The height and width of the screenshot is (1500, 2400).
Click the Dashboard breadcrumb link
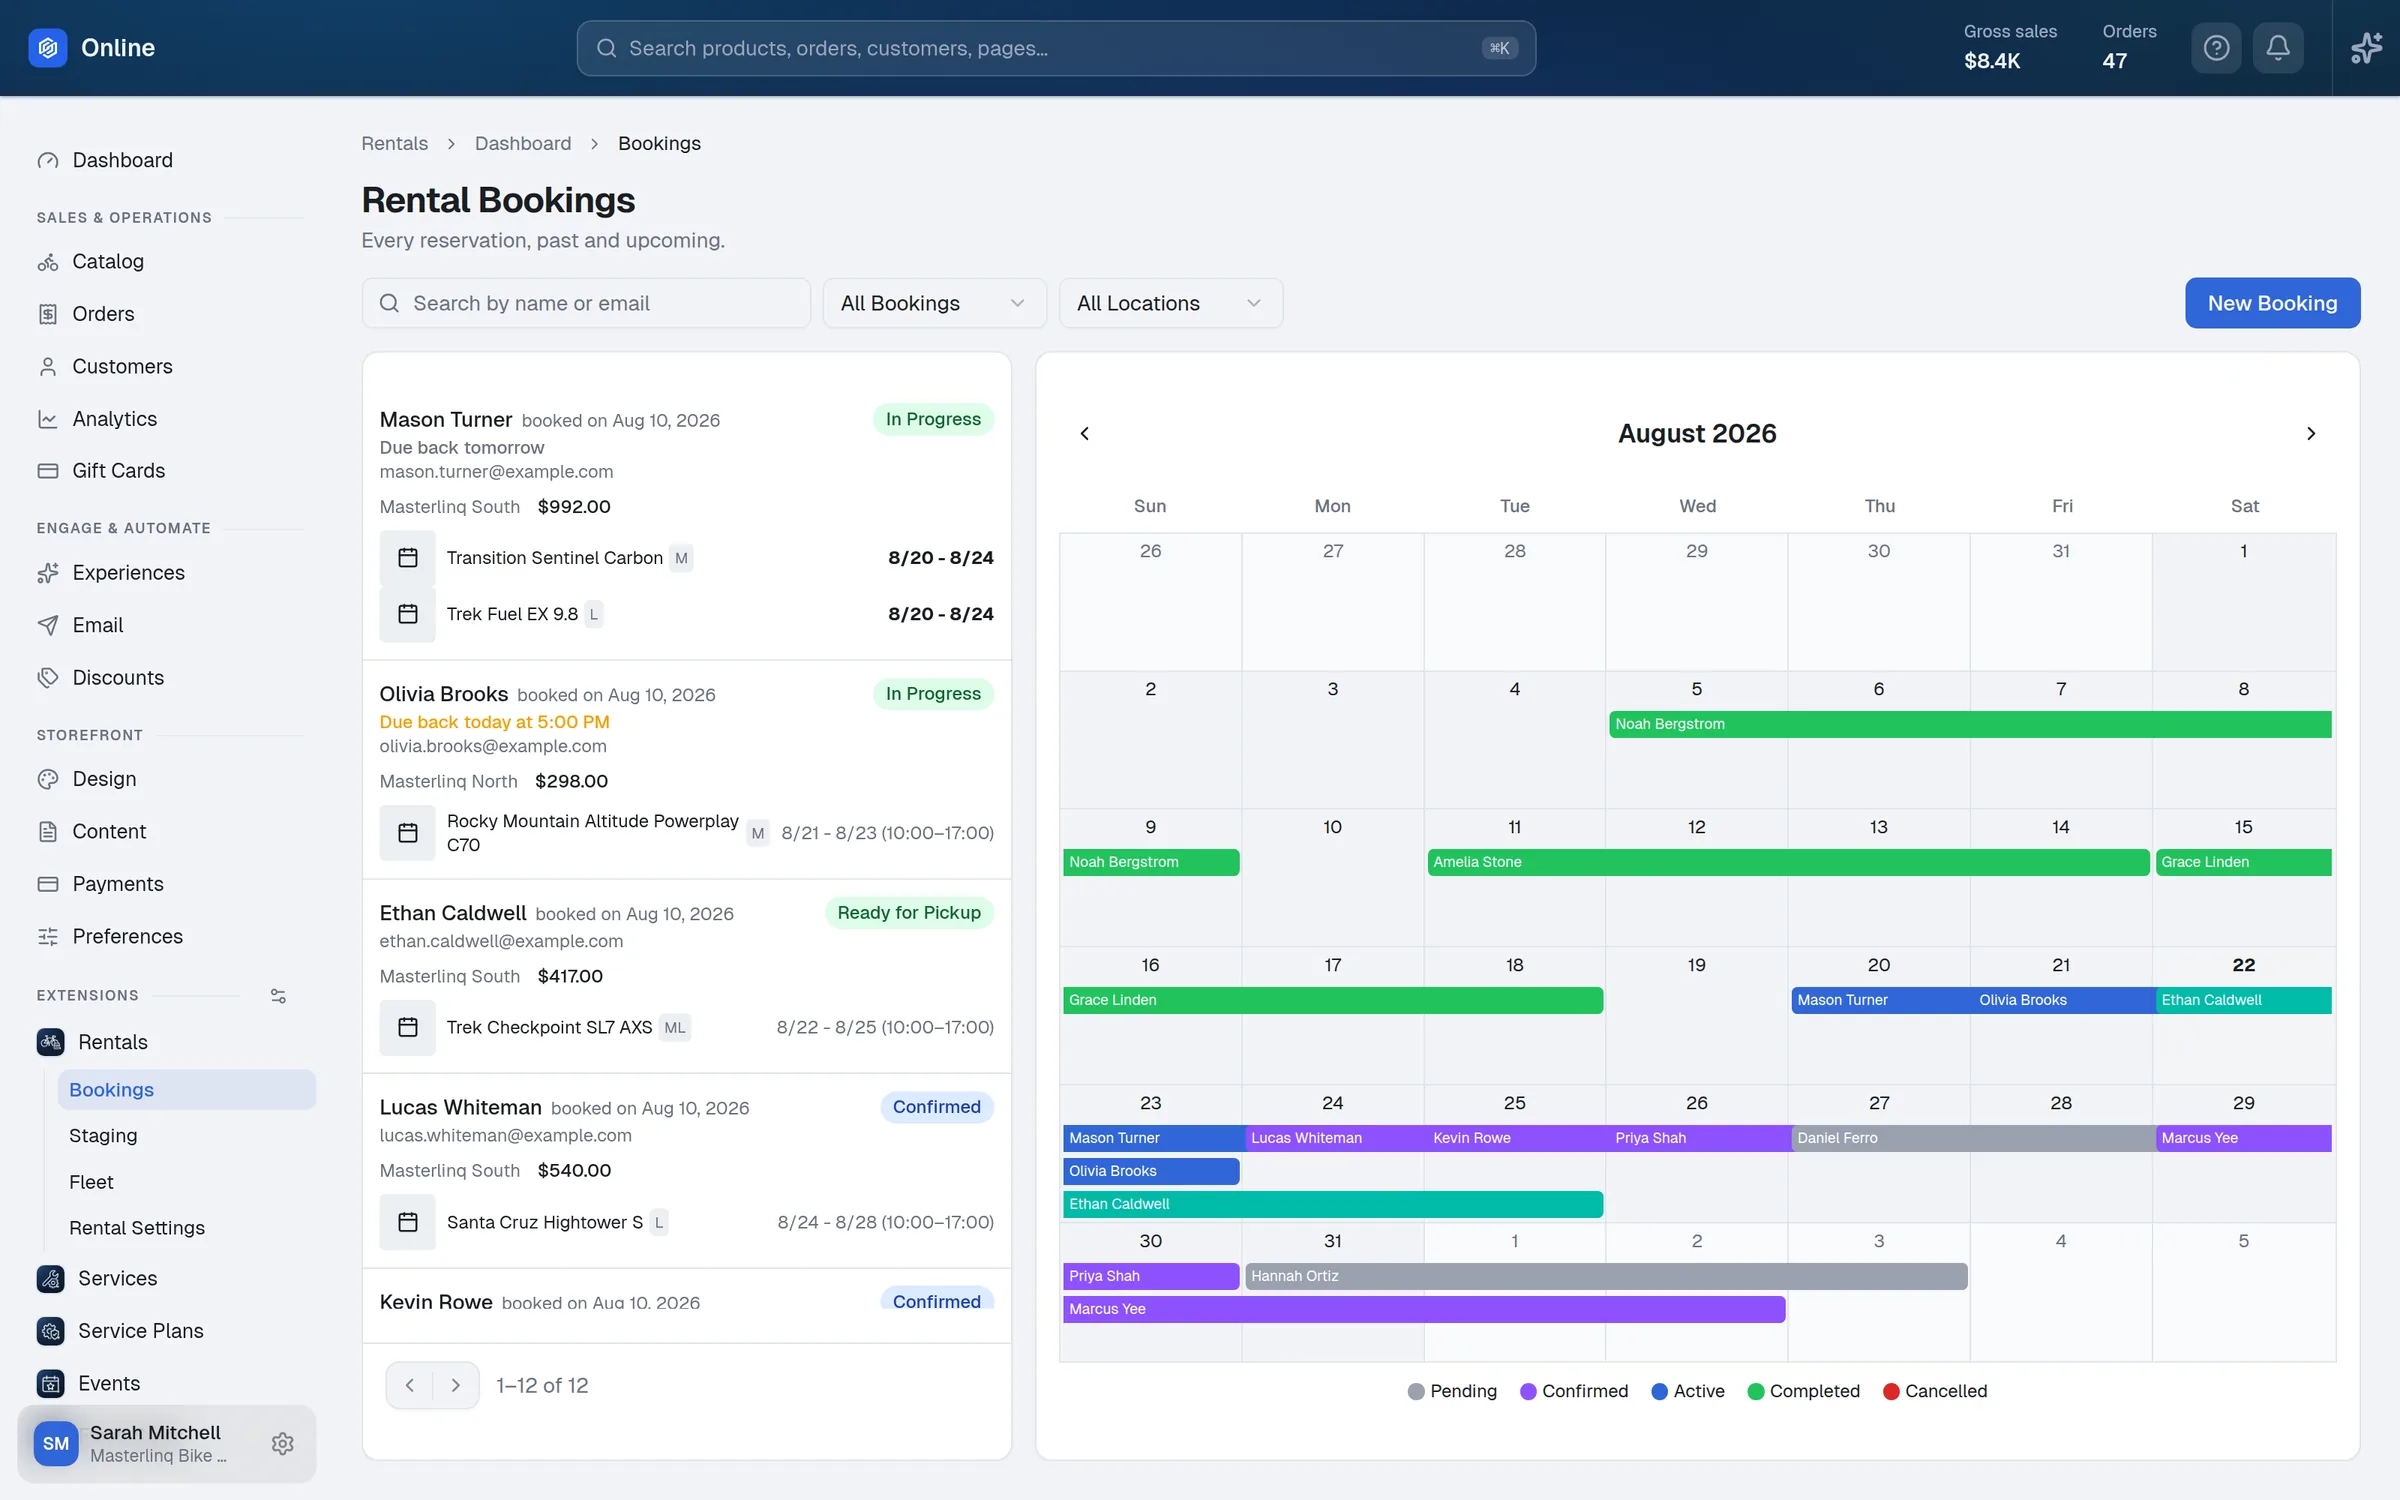[523, 143]
